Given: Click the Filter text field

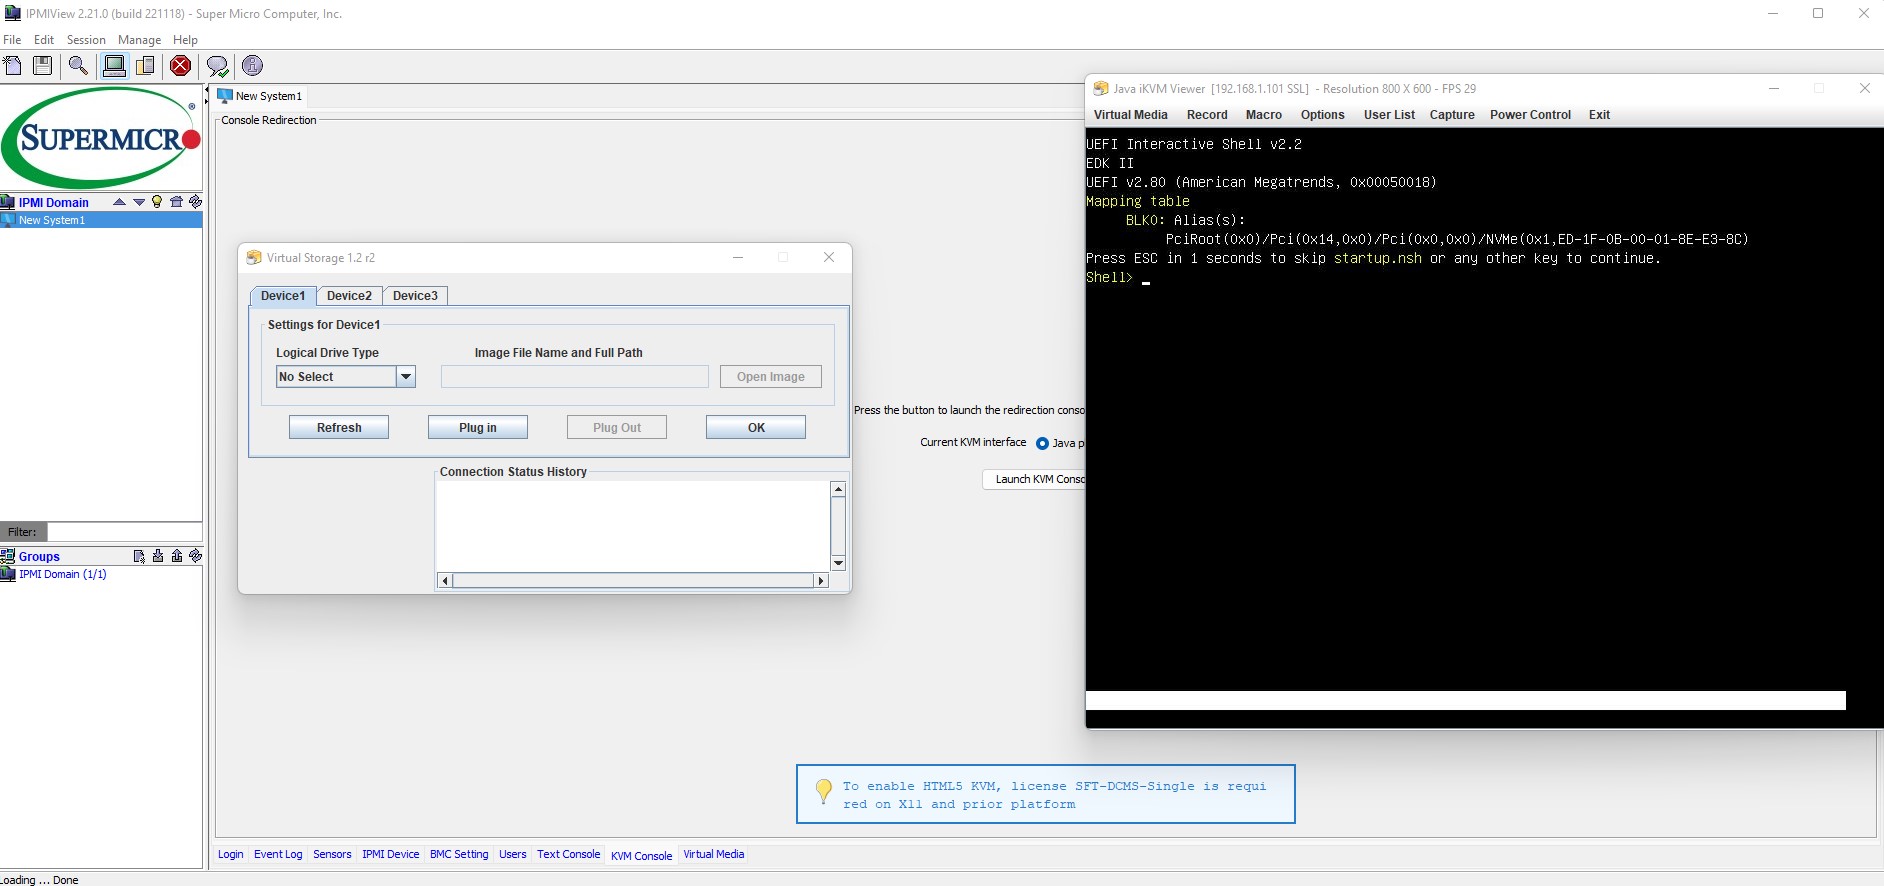Looking at the screenshot, I should [125, 532].
